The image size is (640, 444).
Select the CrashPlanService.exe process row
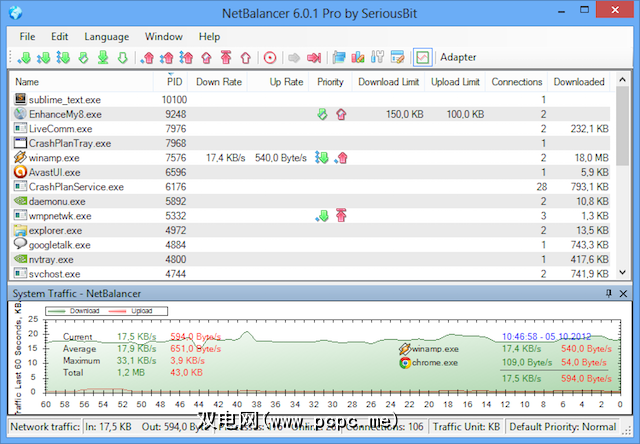coord(76,186)
